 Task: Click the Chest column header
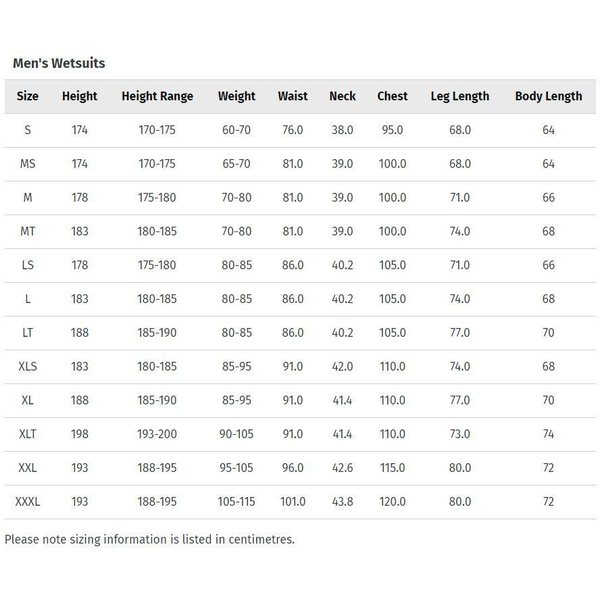392,96
